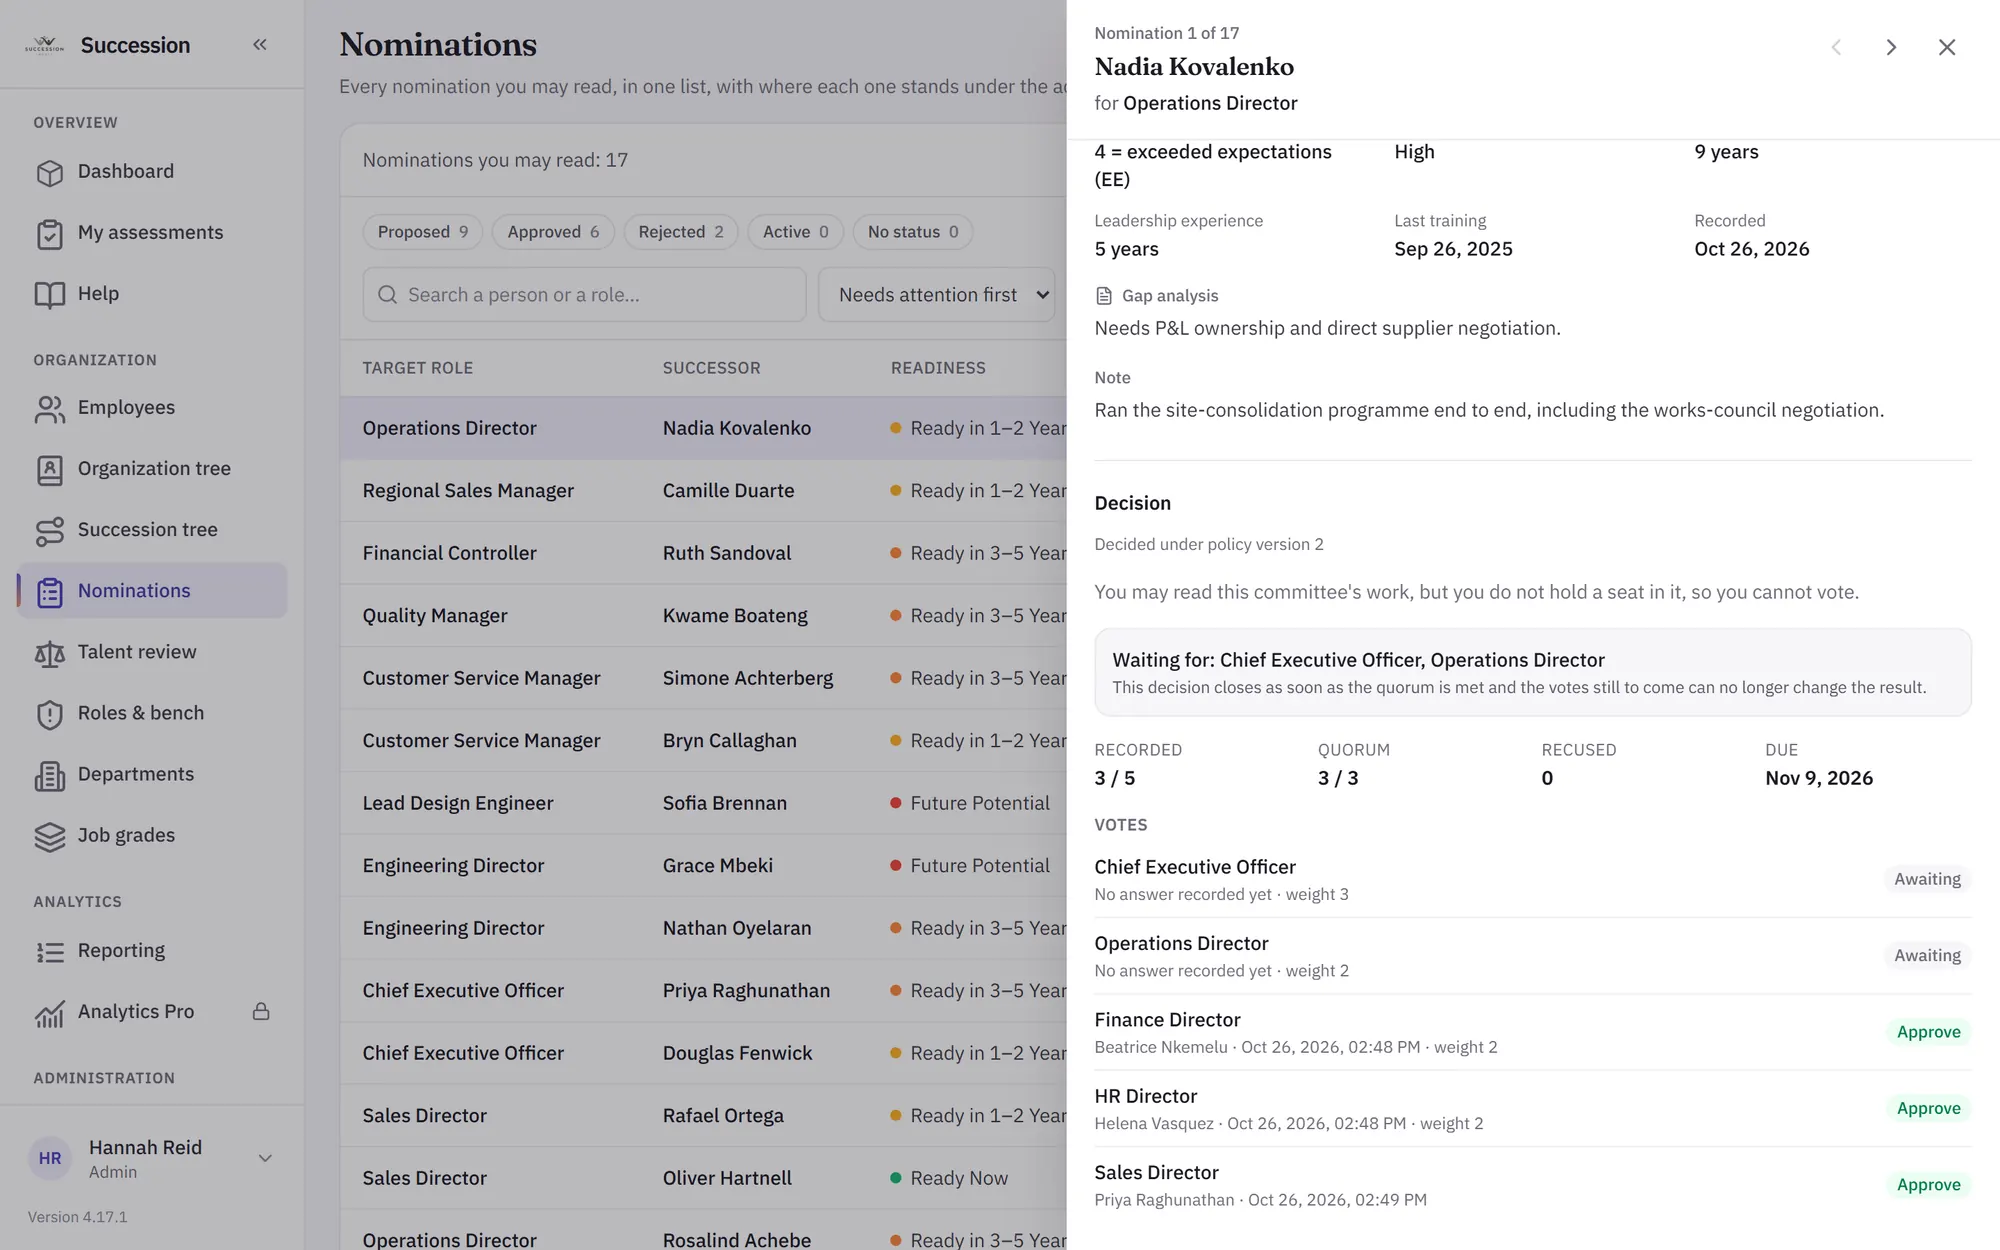The width and height of the screenshot is (2000, 1250).
Task: Open Dashboard via its cube icon
Action: pos(49,172)
